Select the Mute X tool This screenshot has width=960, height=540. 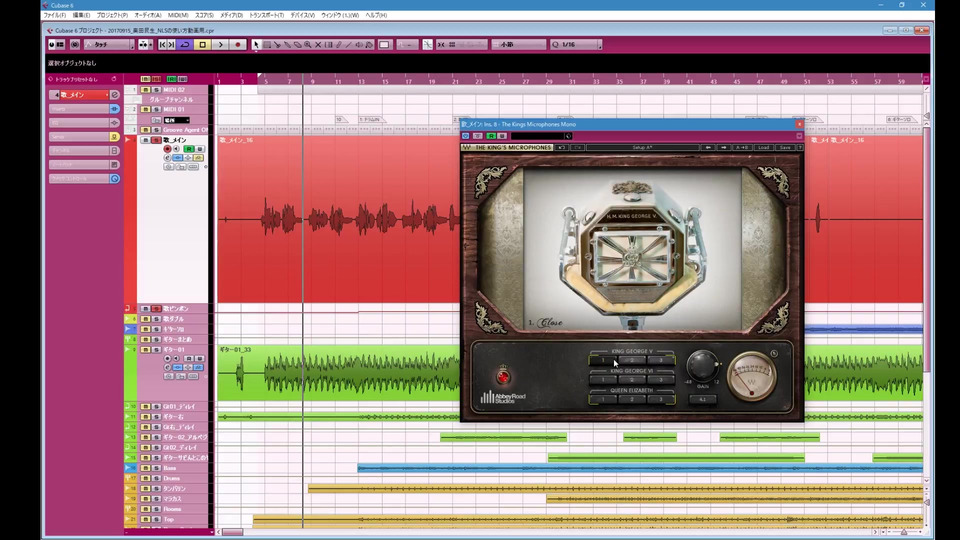point(318,45)
